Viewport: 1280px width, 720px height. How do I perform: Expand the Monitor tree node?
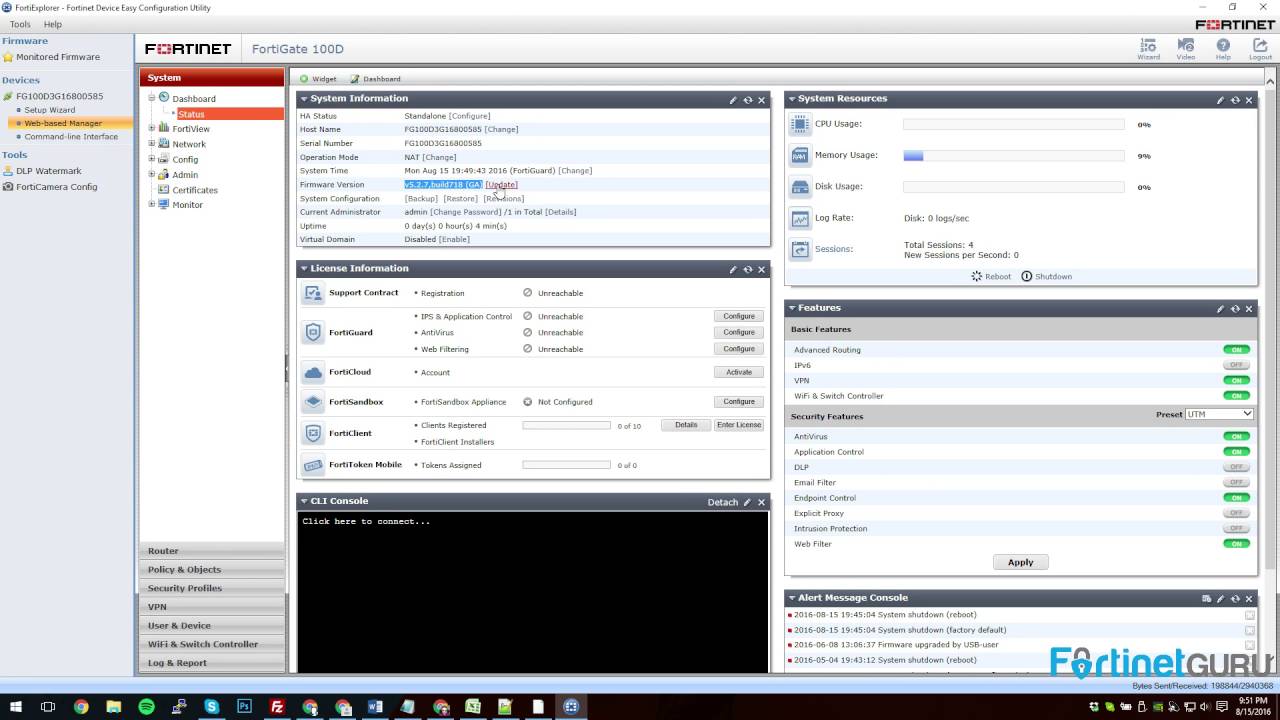(152, 204)
